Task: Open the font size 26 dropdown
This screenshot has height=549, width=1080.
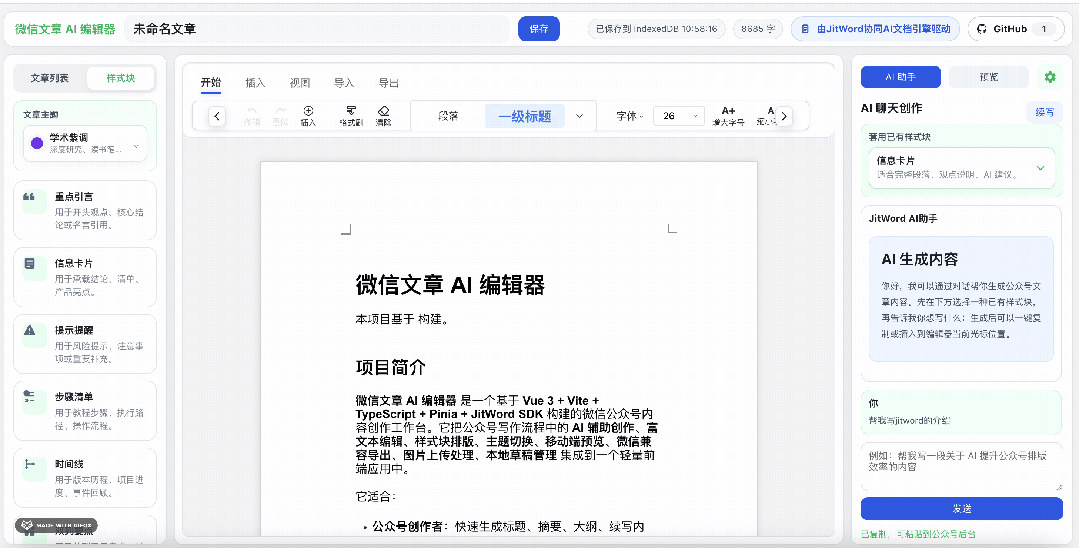Action: tap(678, 116)
